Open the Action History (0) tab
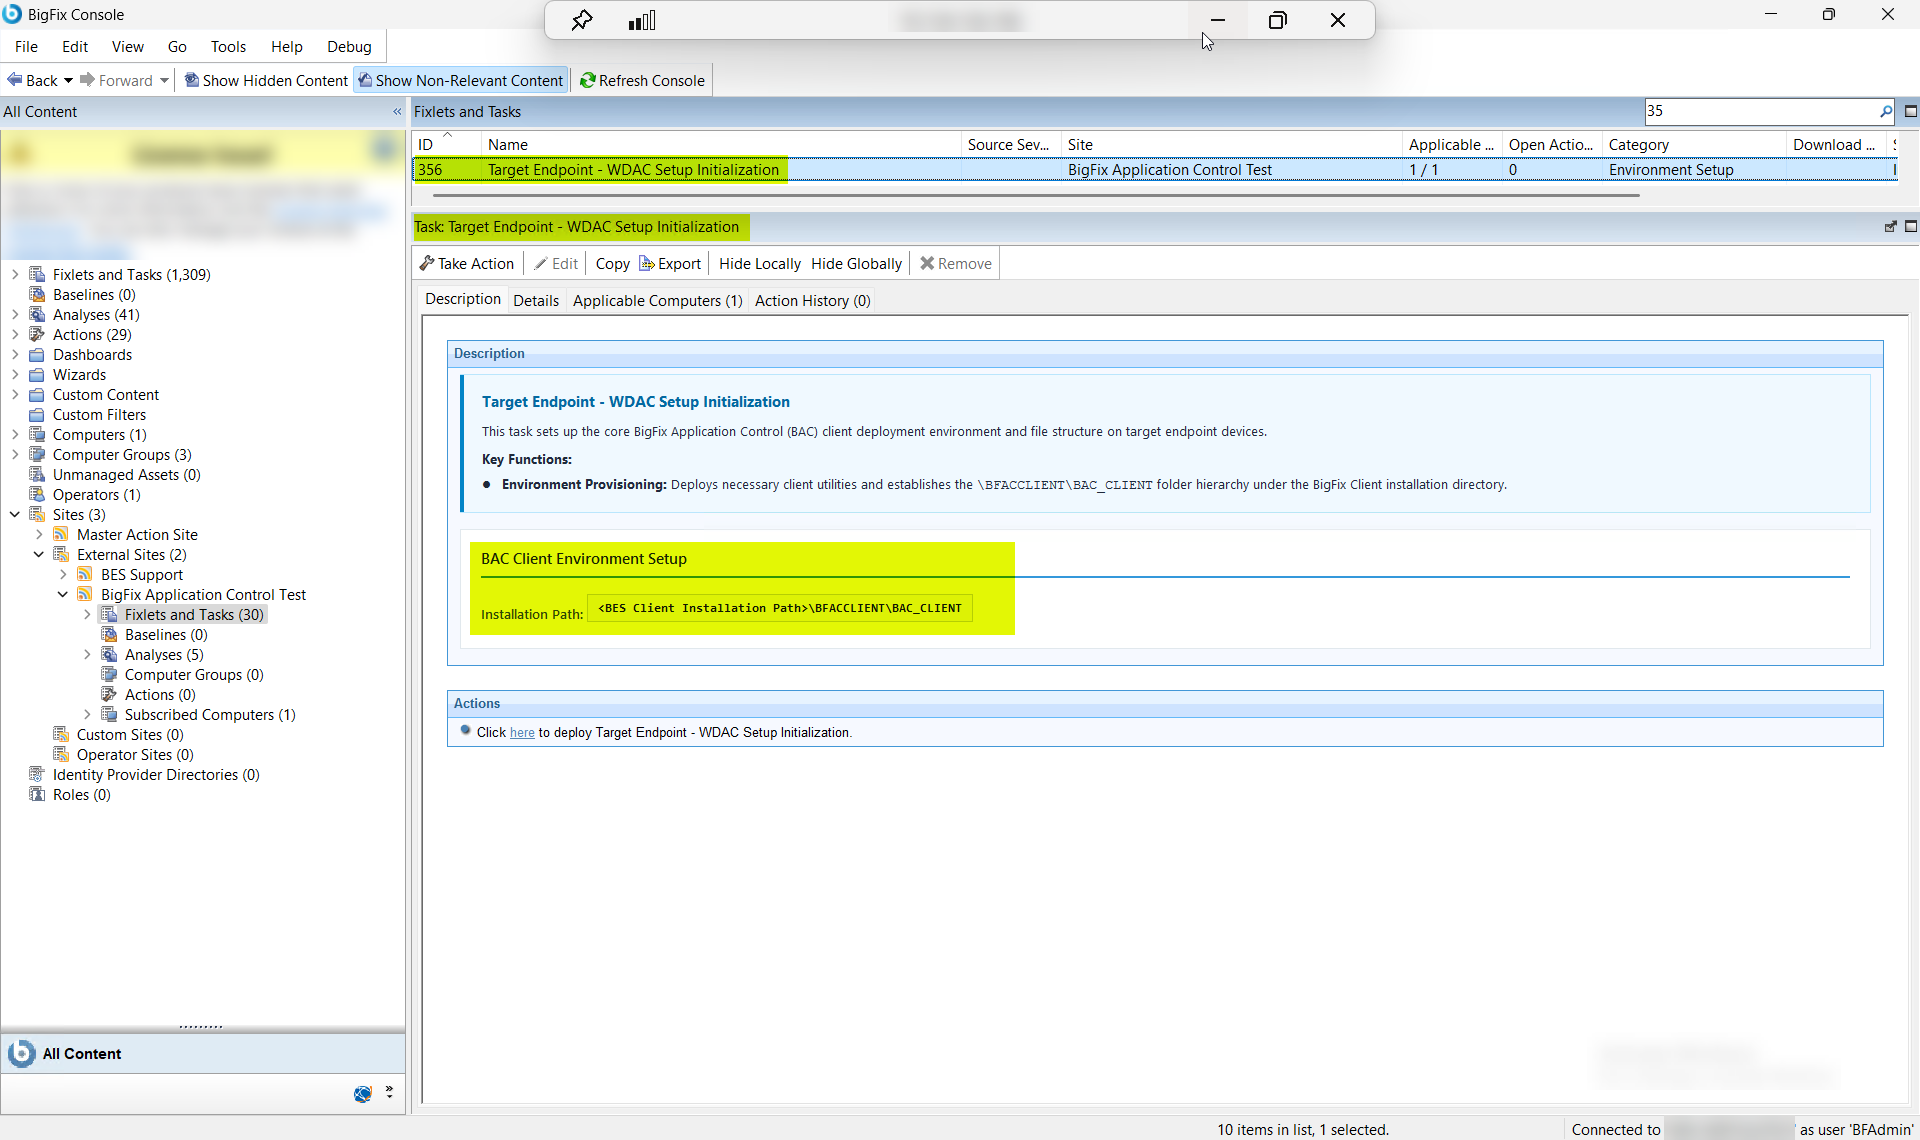The image size is (1920, 1140). point(812,300)
